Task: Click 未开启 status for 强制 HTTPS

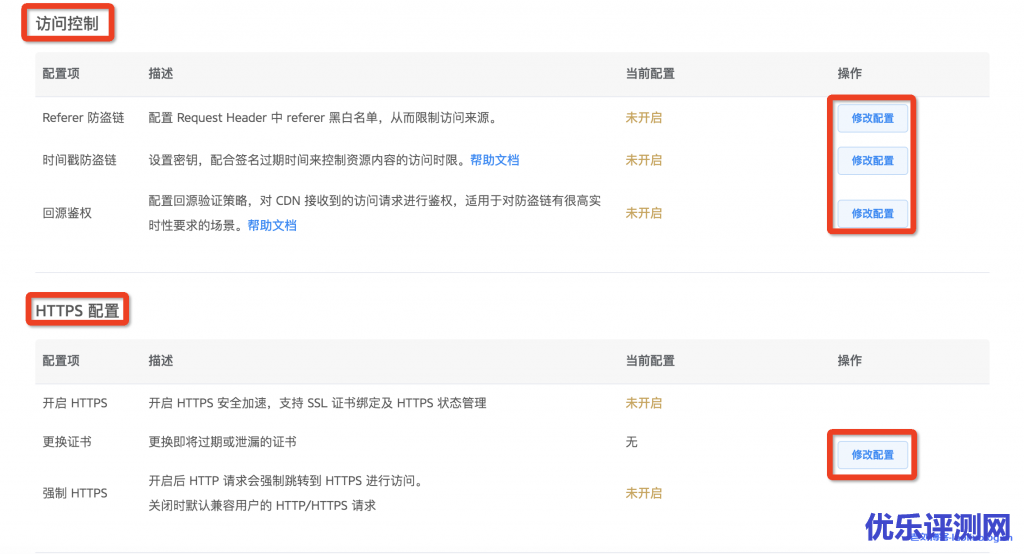Action: click(x=643, y=493)
